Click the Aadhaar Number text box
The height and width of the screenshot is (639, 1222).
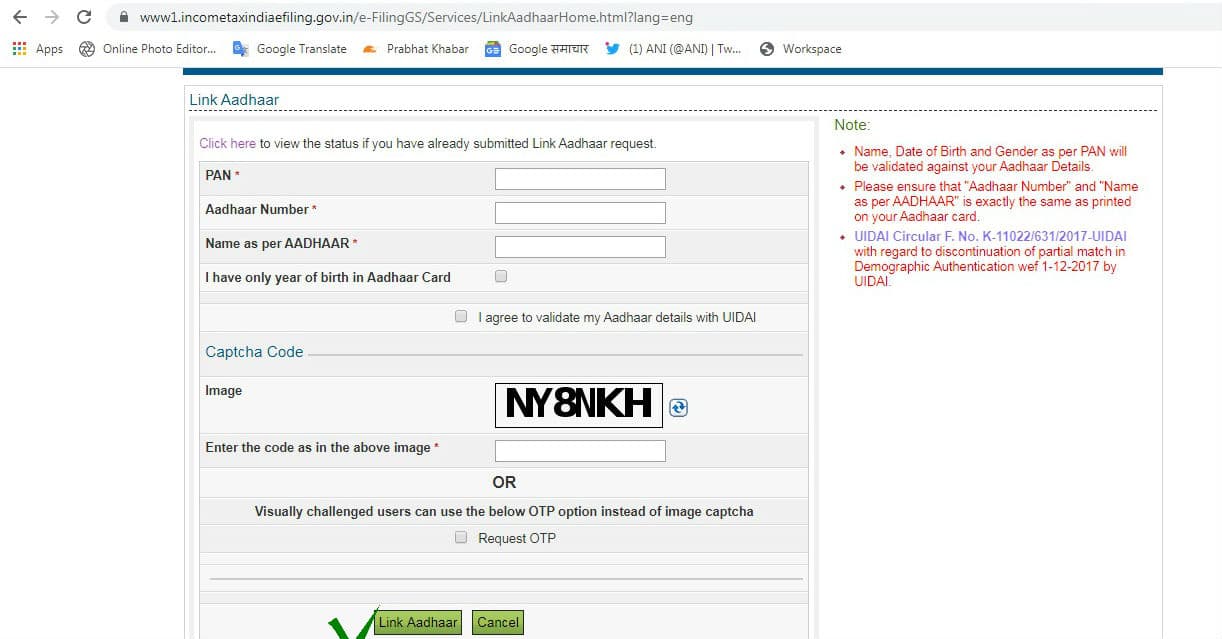580,213
